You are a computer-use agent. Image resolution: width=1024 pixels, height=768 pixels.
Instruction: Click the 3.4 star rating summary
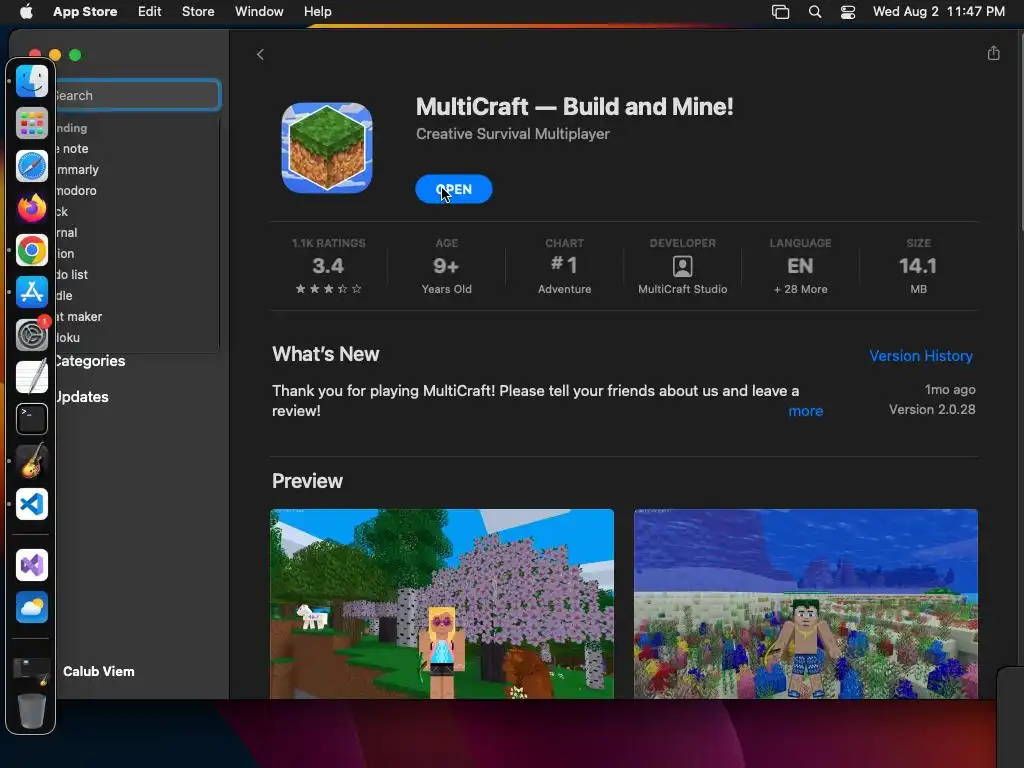(x=328, y=266)
